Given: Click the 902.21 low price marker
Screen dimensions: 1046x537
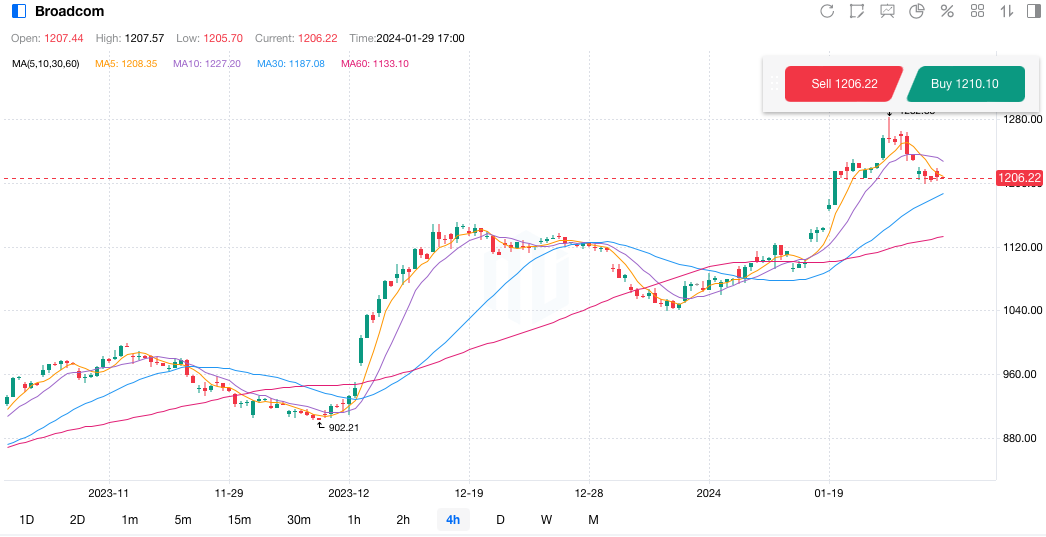Looking at the screenshot, I should pyautogui.click(x=343, y=427).
